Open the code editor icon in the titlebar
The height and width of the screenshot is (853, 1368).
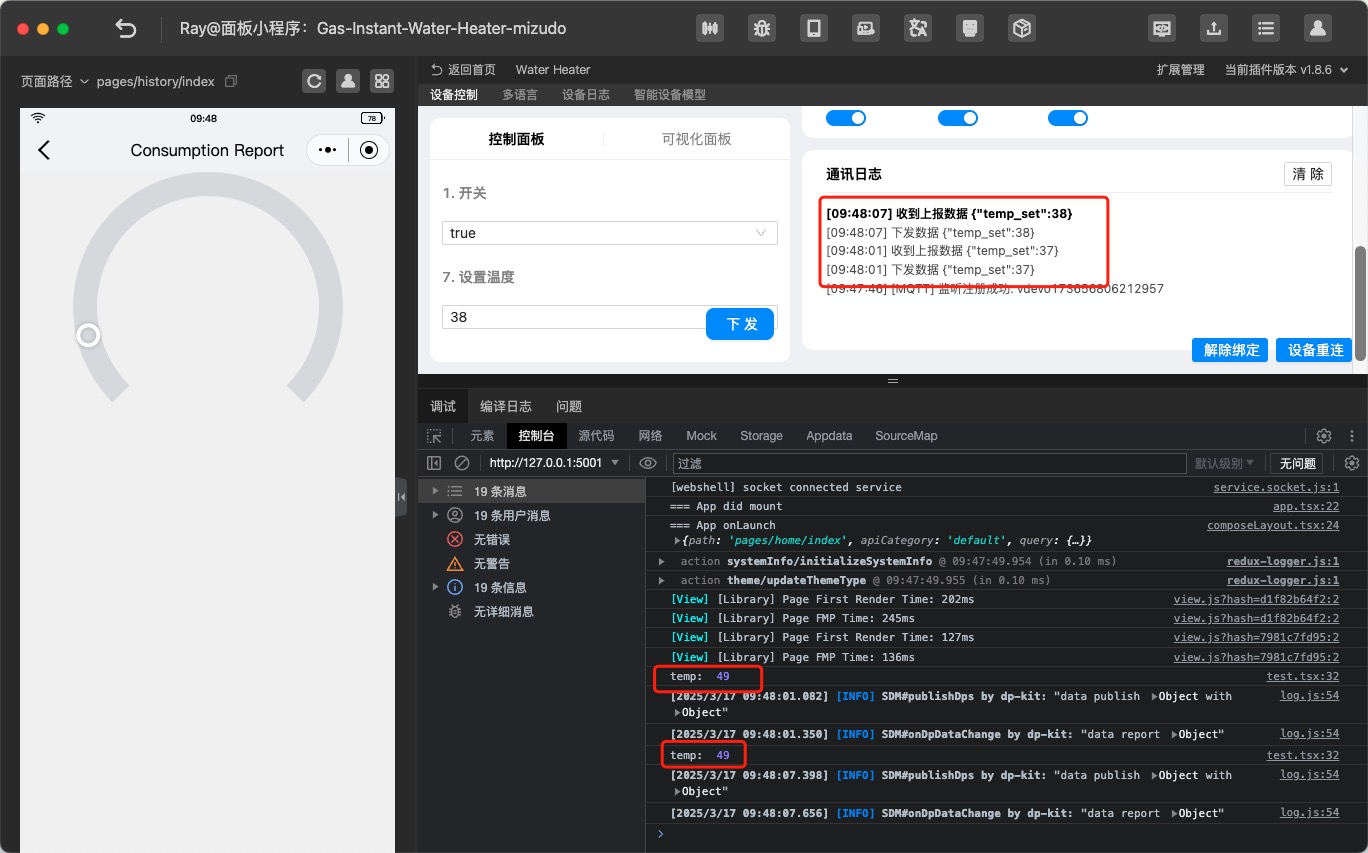(1162, 28)
